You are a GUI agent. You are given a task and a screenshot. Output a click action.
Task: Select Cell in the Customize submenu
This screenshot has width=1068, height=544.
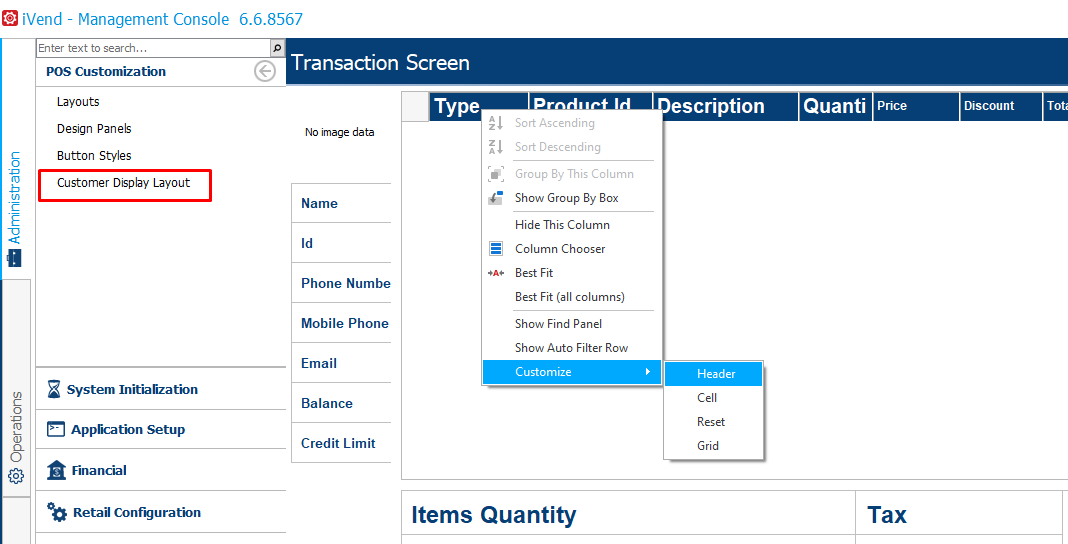(714, 398)
